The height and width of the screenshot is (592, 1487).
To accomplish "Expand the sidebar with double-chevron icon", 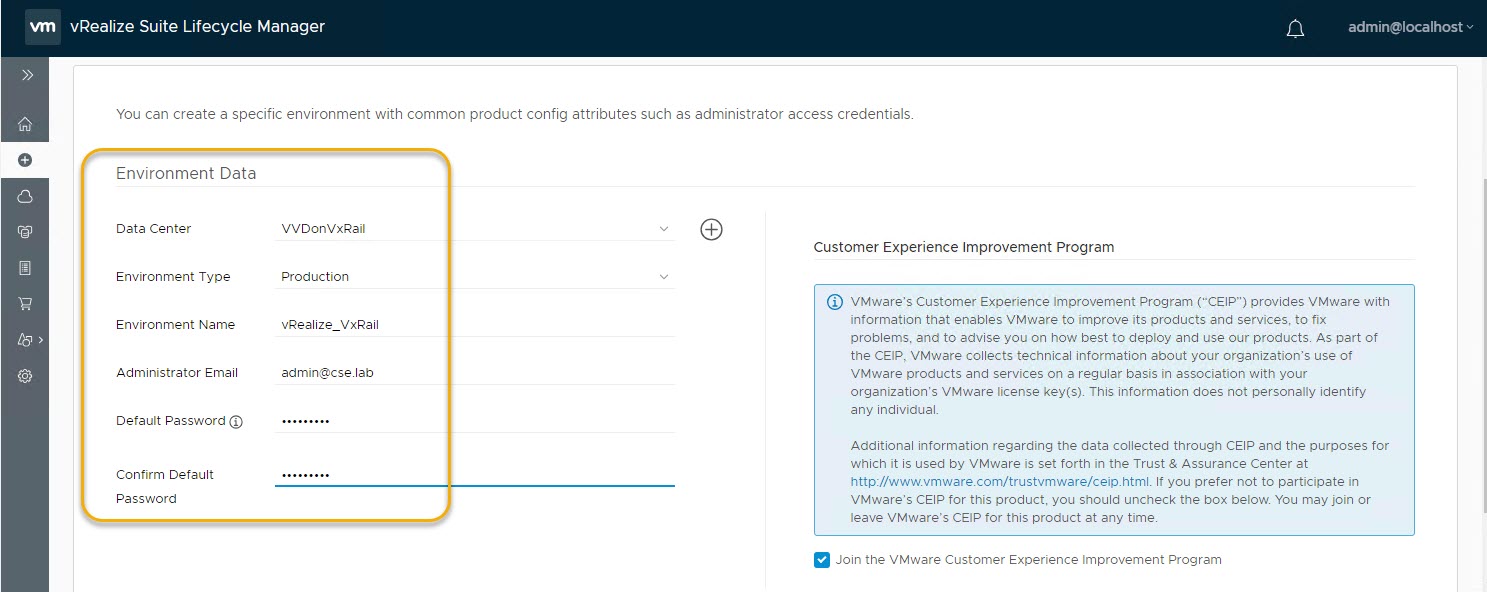I will tap(27, 75).
